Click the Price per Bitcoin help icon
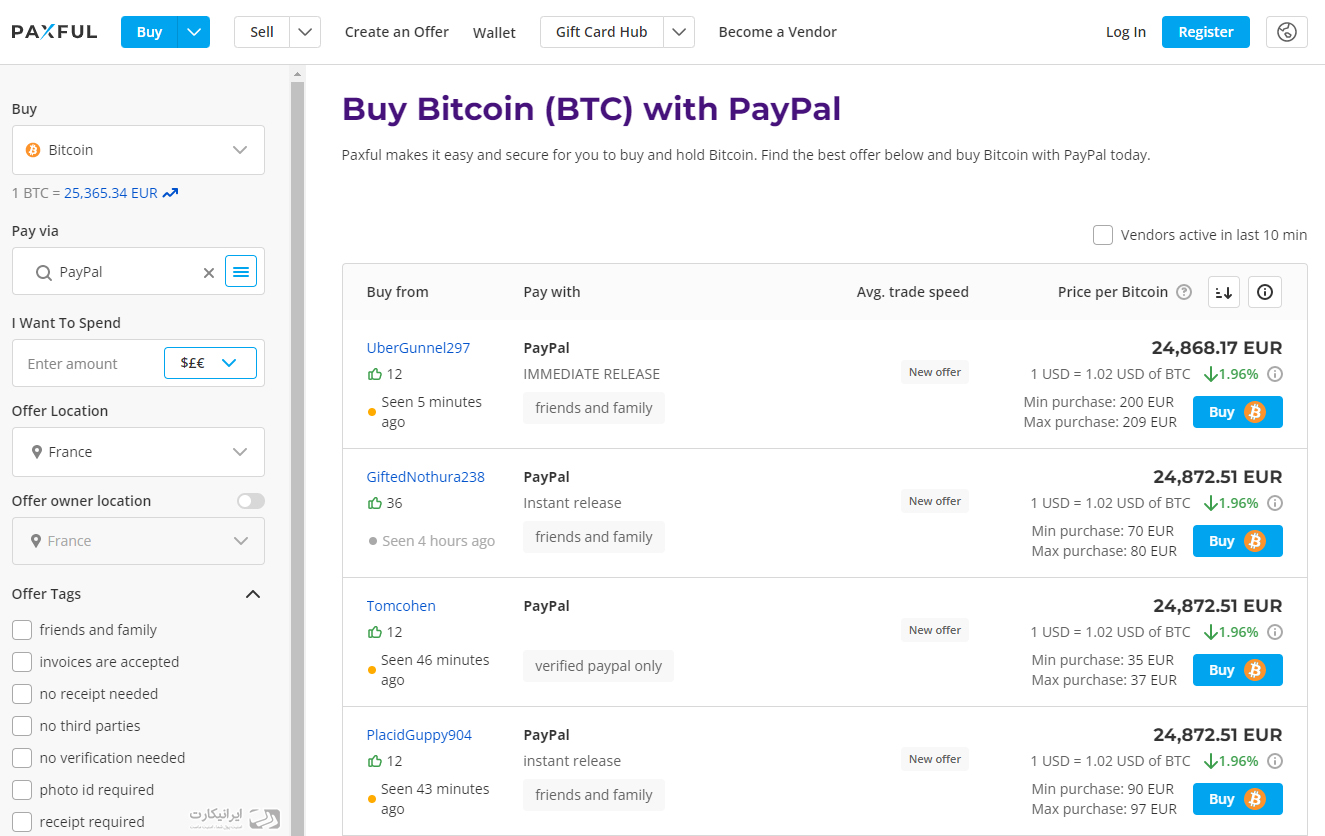Image resolution: width=1325 pixels, height=836 pixels. [x=1184, y=292]
